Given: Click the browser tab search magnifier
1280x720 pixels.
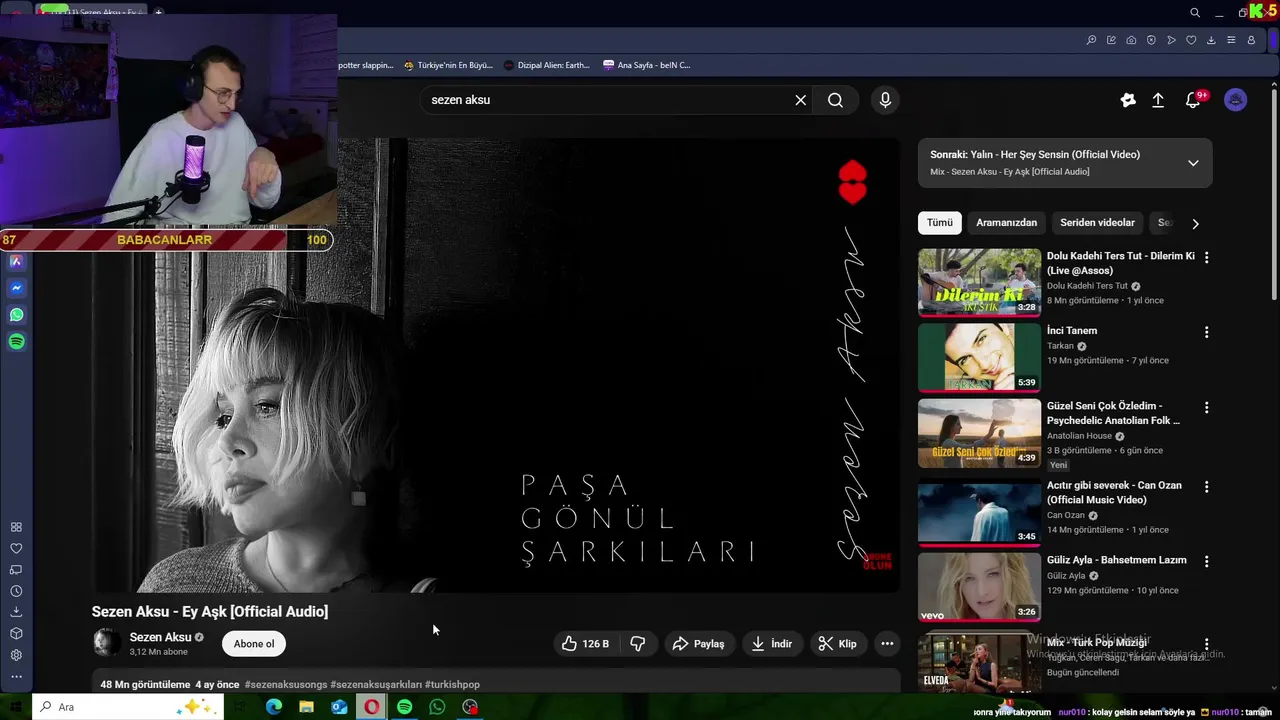Looking at the screenshot, I should pos(1195,13).
